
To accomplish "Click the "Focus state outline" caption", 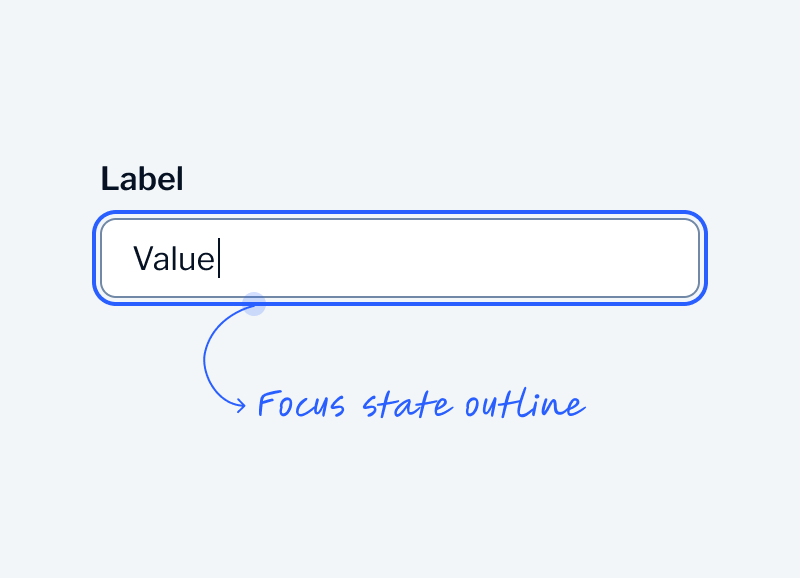I will [420, 405].
